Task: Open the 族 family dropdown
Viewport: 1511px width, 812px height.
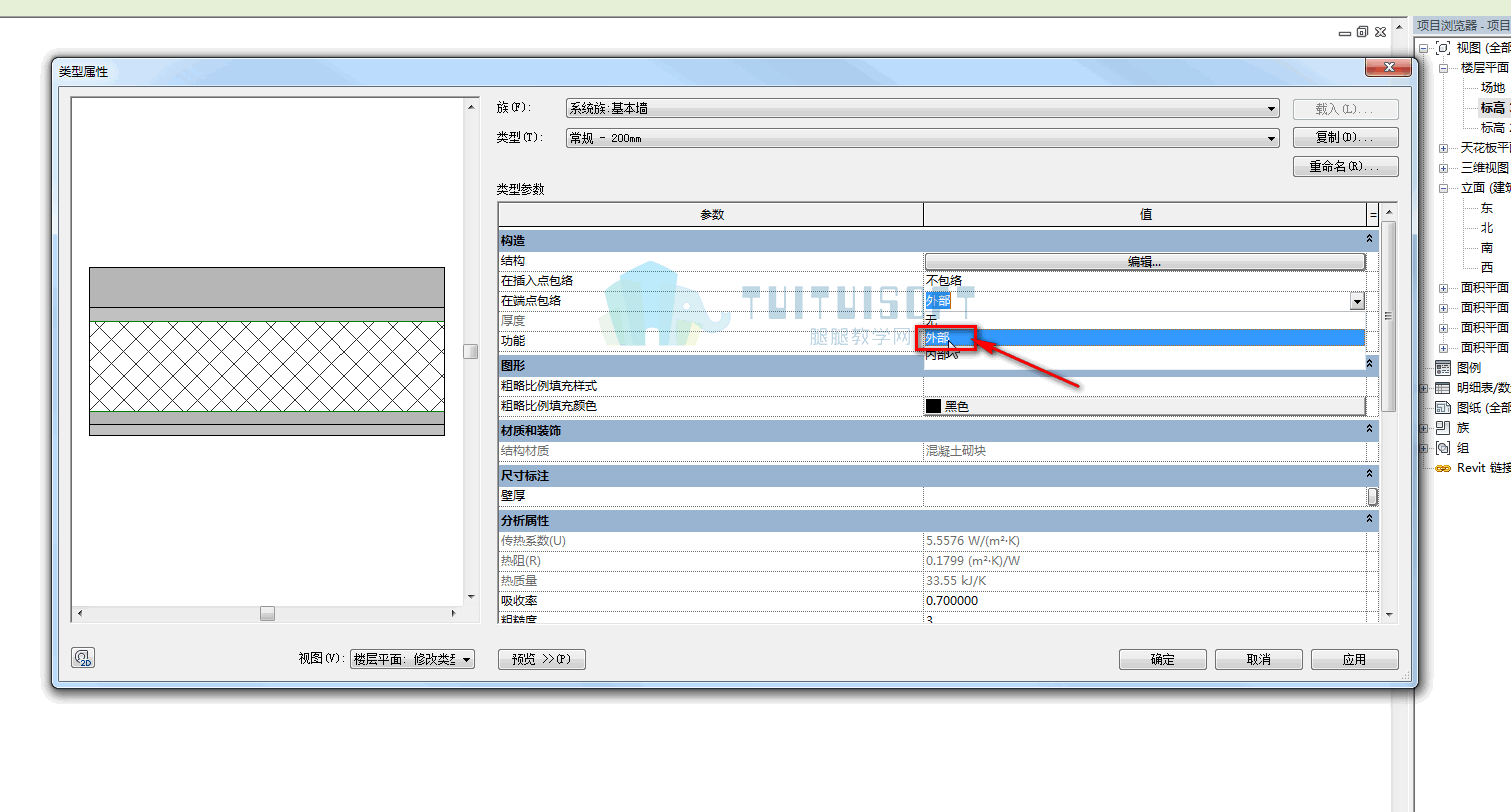Action: point(1271,108)
